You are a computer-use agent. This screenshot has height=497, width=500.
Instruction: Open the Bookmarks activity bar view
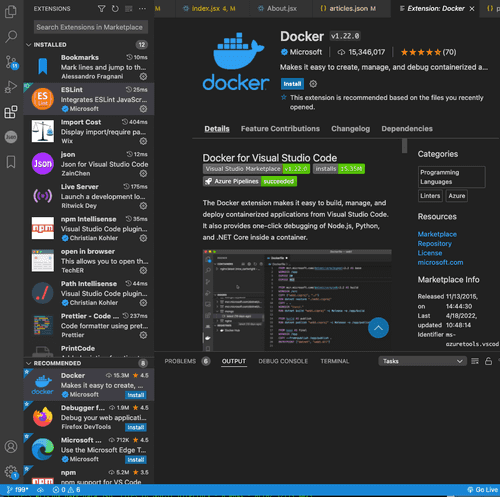[x=11, y=162]
